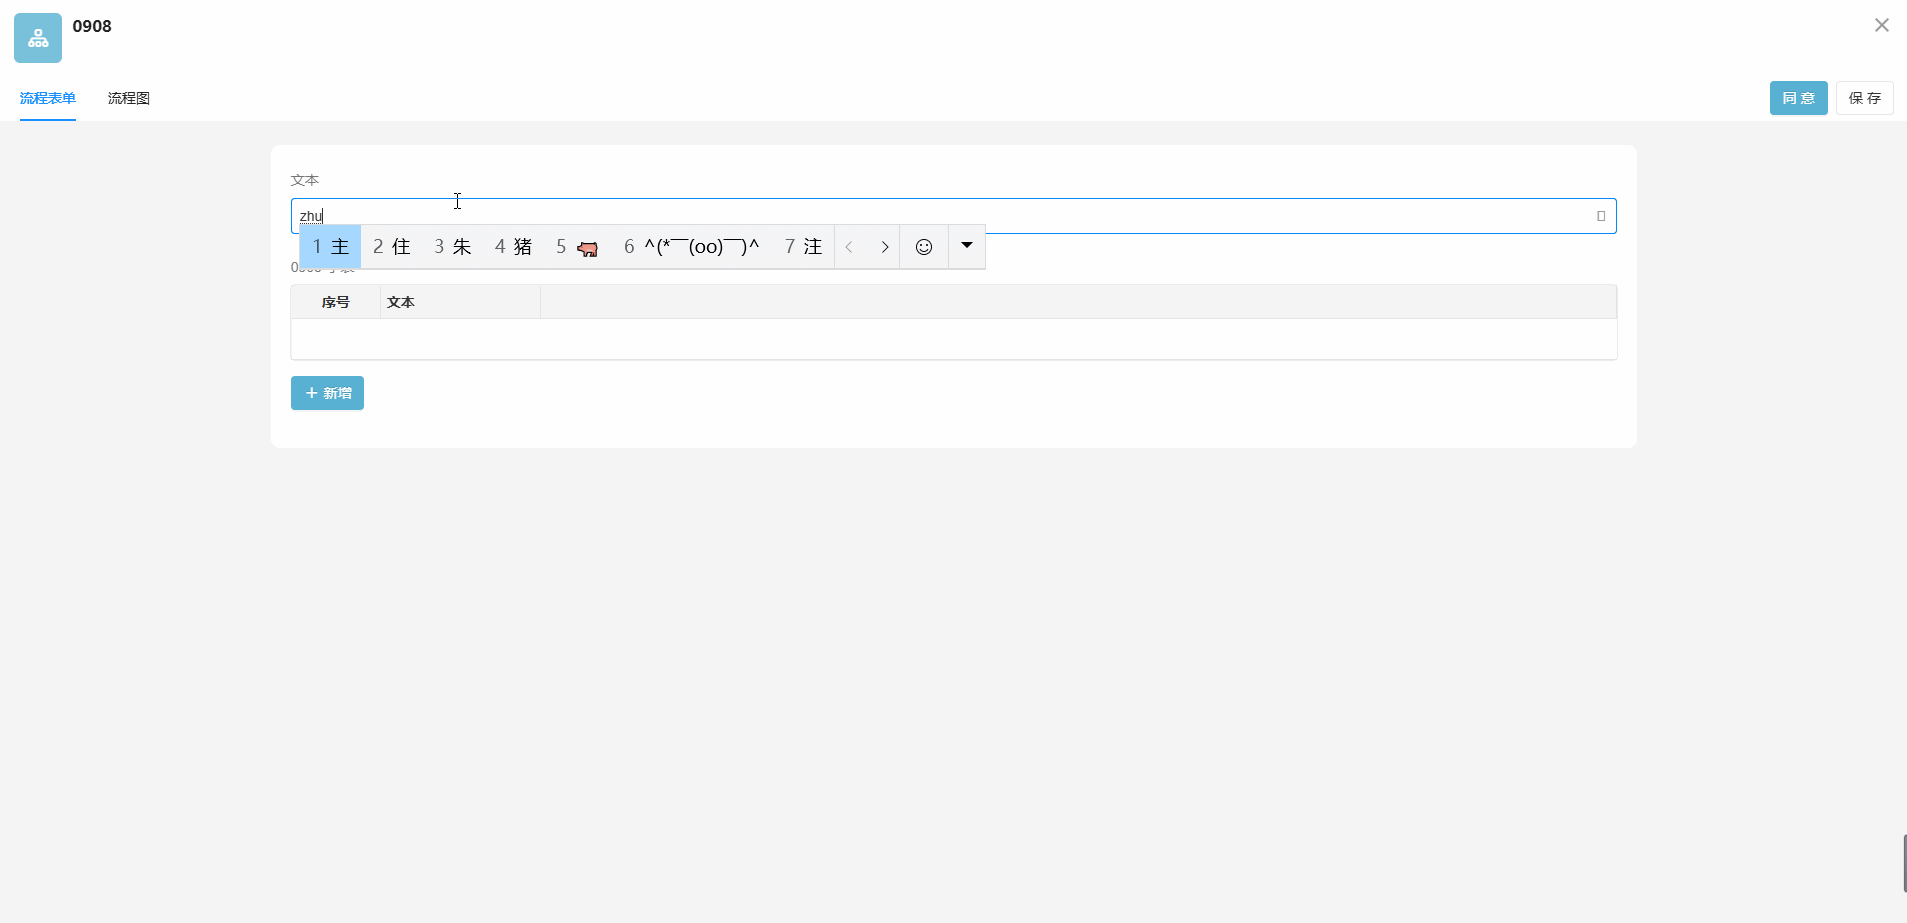The width and height of the screenshot is (1907, 923).
Task: Switch to the 流程图 tab
Action: pyautogui.click(x=129, y=98)
